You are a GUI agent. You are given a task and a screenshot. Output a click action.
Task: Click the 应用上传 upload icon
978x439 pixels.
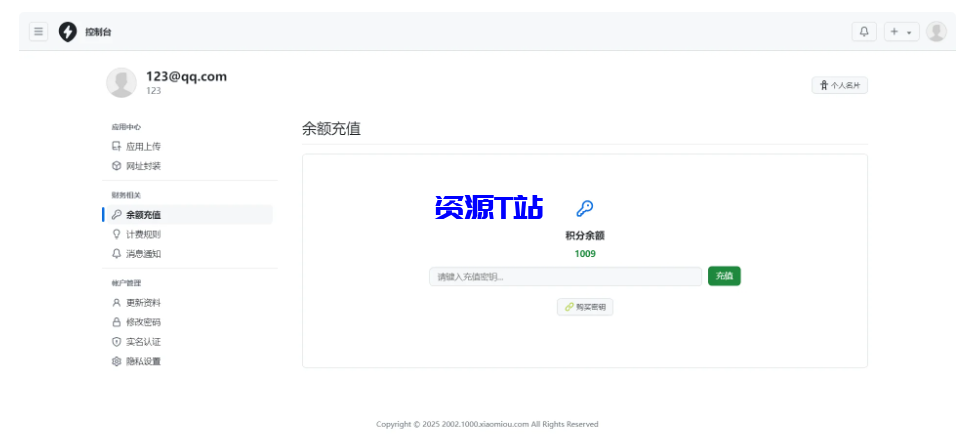point(116,147)
